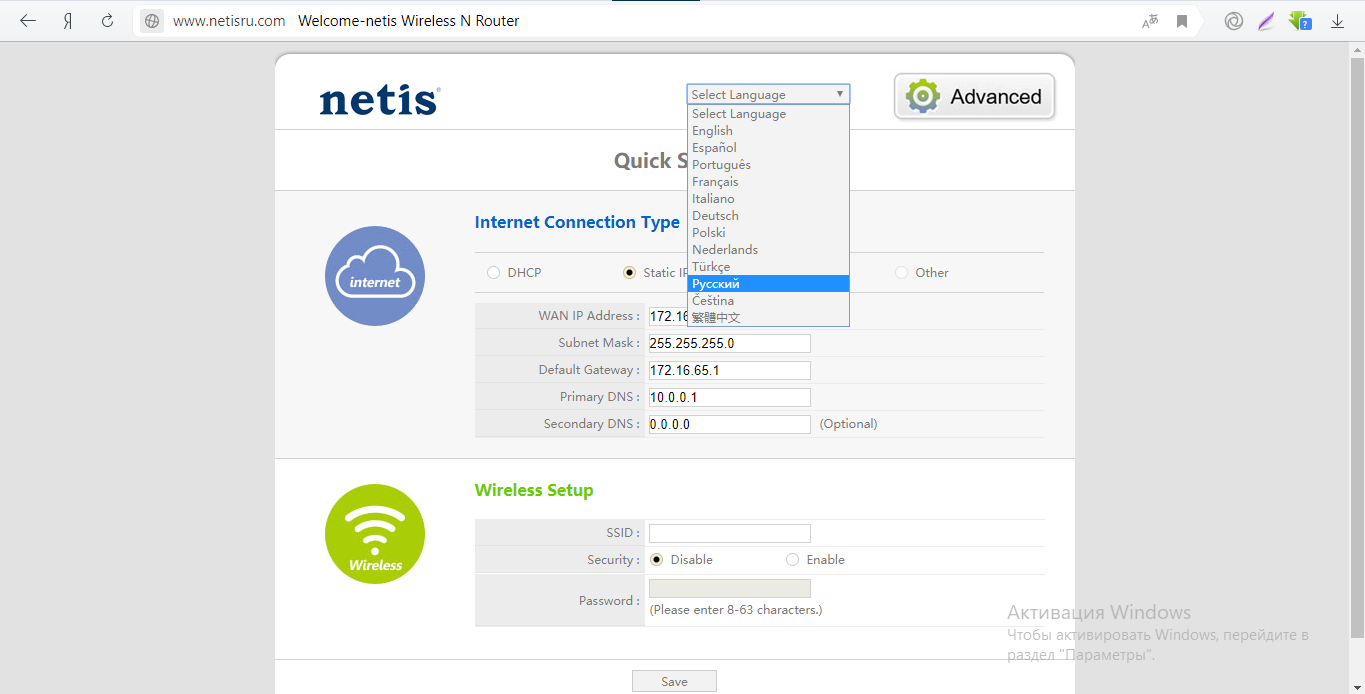Choose Deutsch from the language list
The width and height of the screenshot is (1365, 694).
pyautogui.click(x=768, y=216)
